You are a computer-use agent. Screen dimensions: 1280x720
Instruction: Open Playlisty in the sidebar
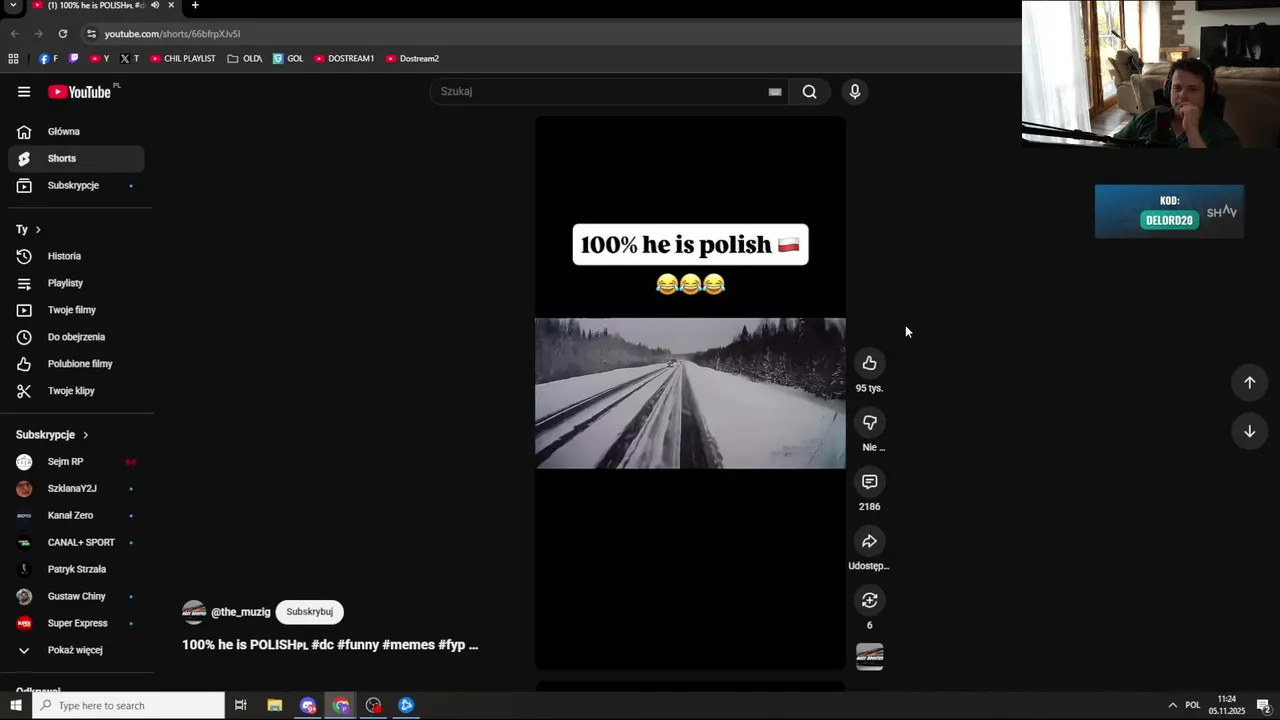point(76,283)
